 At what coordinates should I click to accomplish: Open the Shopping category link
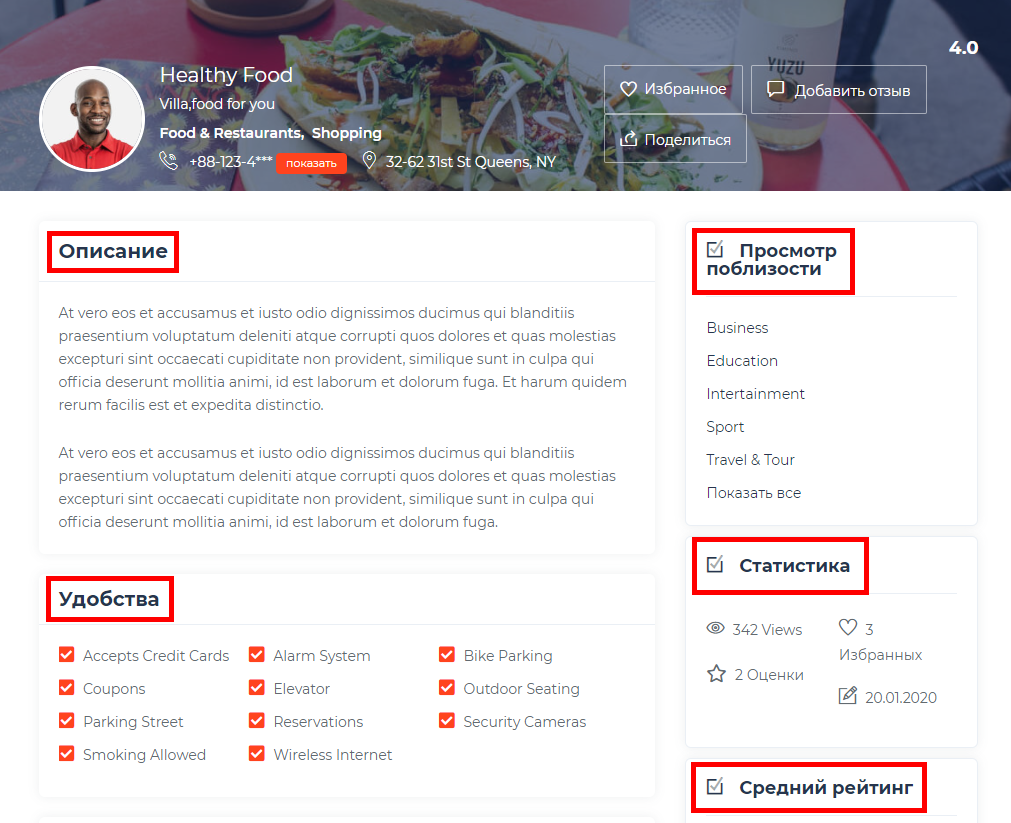[347, 133]
